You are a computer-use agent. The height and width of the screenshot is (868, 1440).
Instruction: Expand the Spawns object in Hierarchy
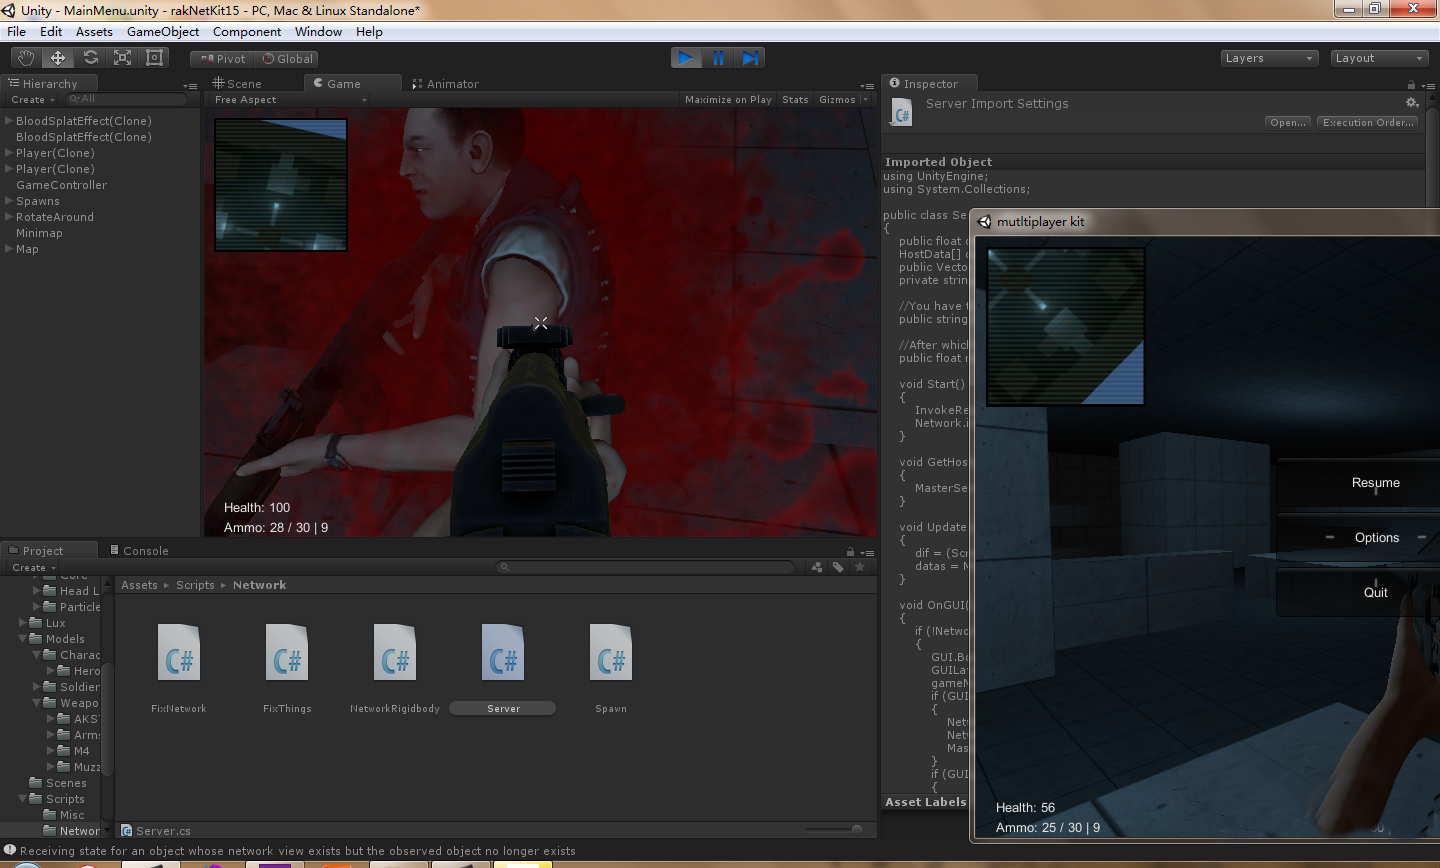(9, 201)
